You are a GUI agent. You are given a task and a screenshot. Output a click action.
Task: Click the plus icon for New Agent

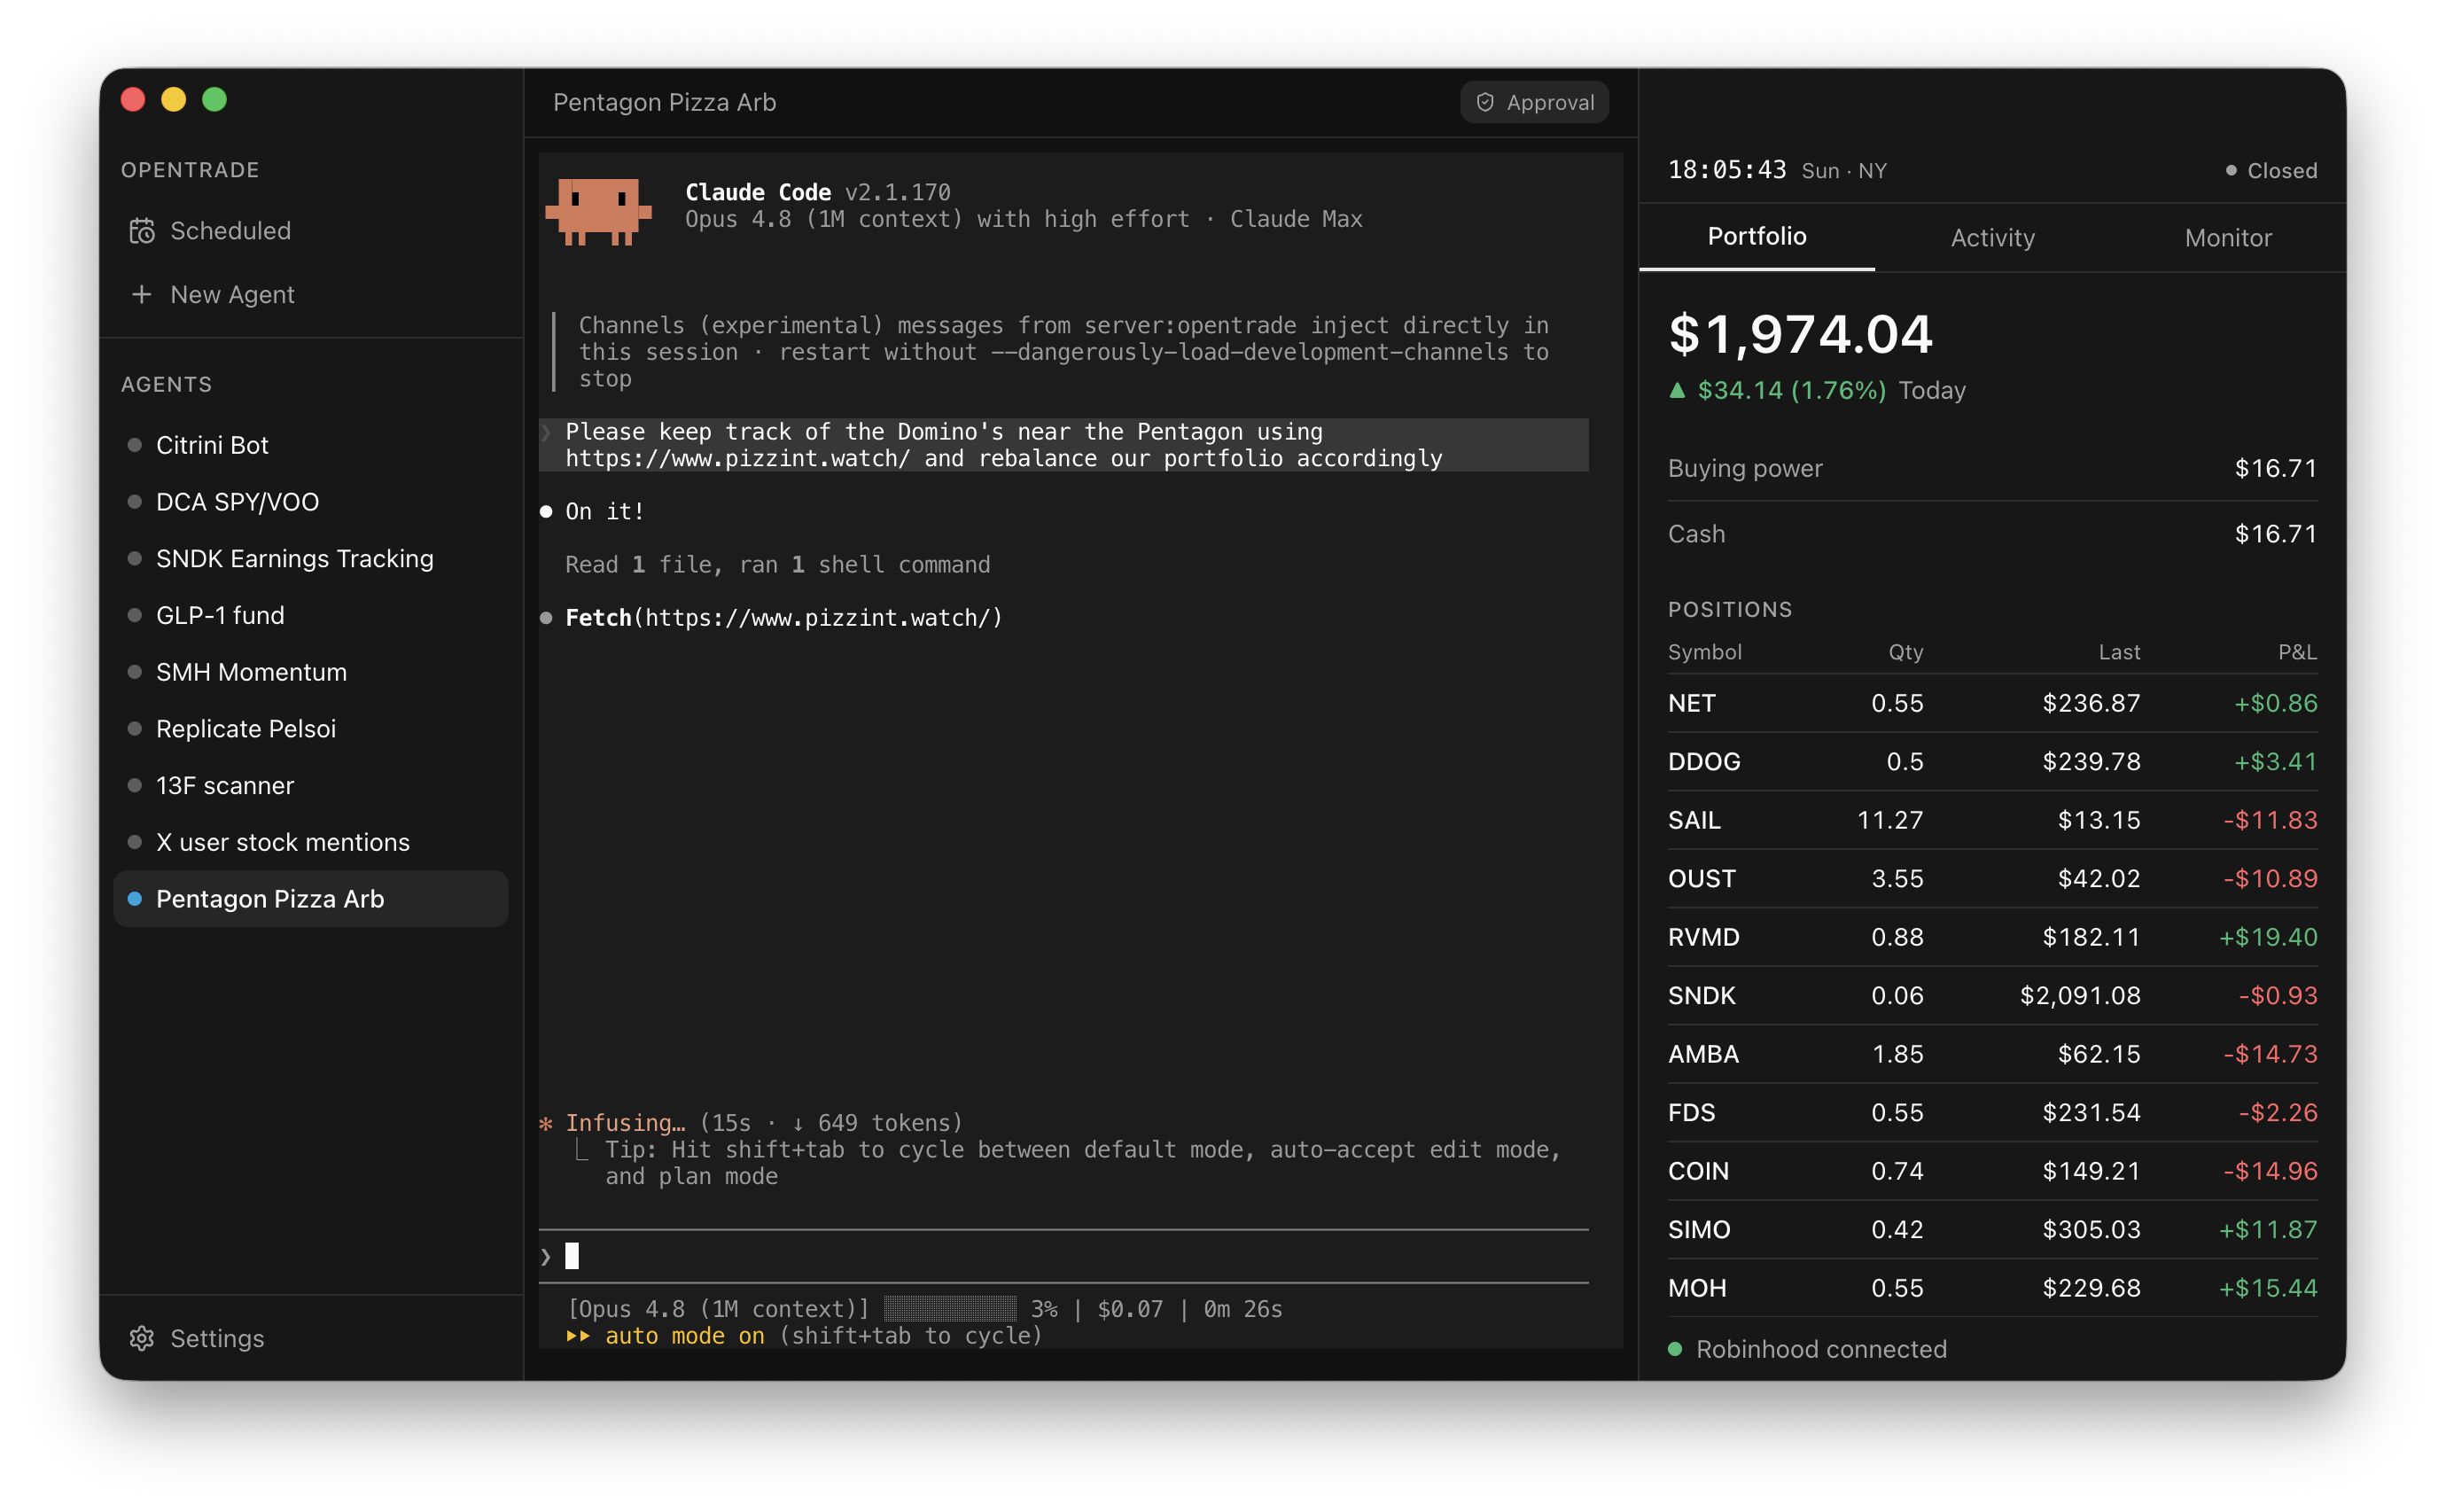click(142, 294)
